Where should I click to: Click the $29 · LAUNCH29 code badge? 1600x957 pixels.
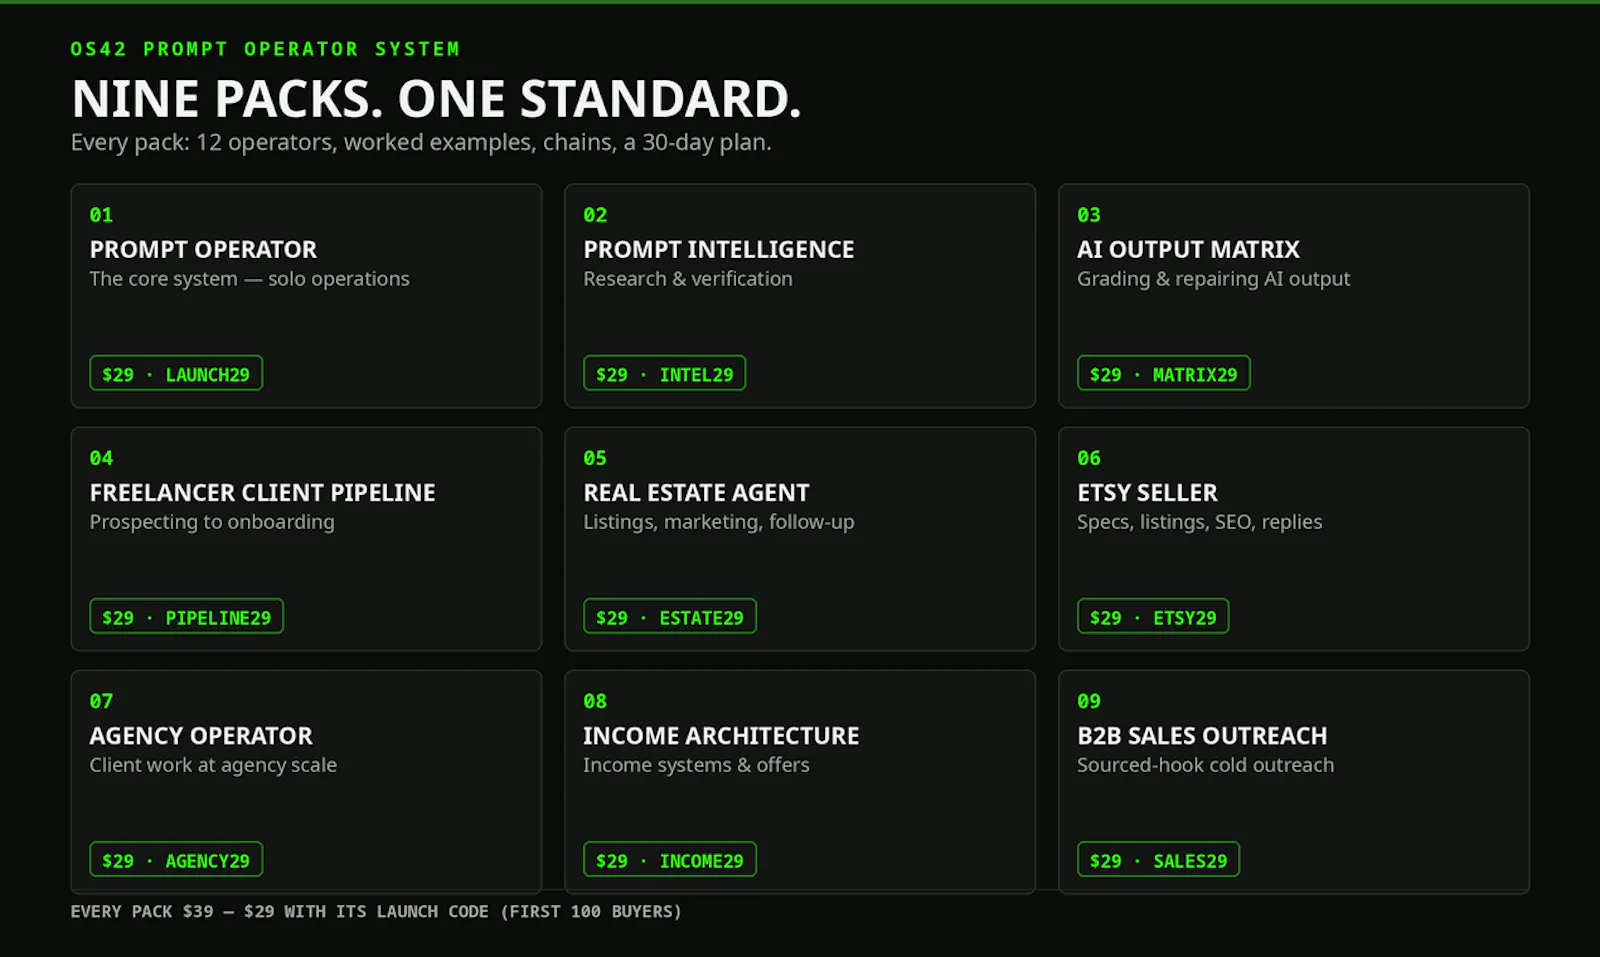[x=176, y=373]
